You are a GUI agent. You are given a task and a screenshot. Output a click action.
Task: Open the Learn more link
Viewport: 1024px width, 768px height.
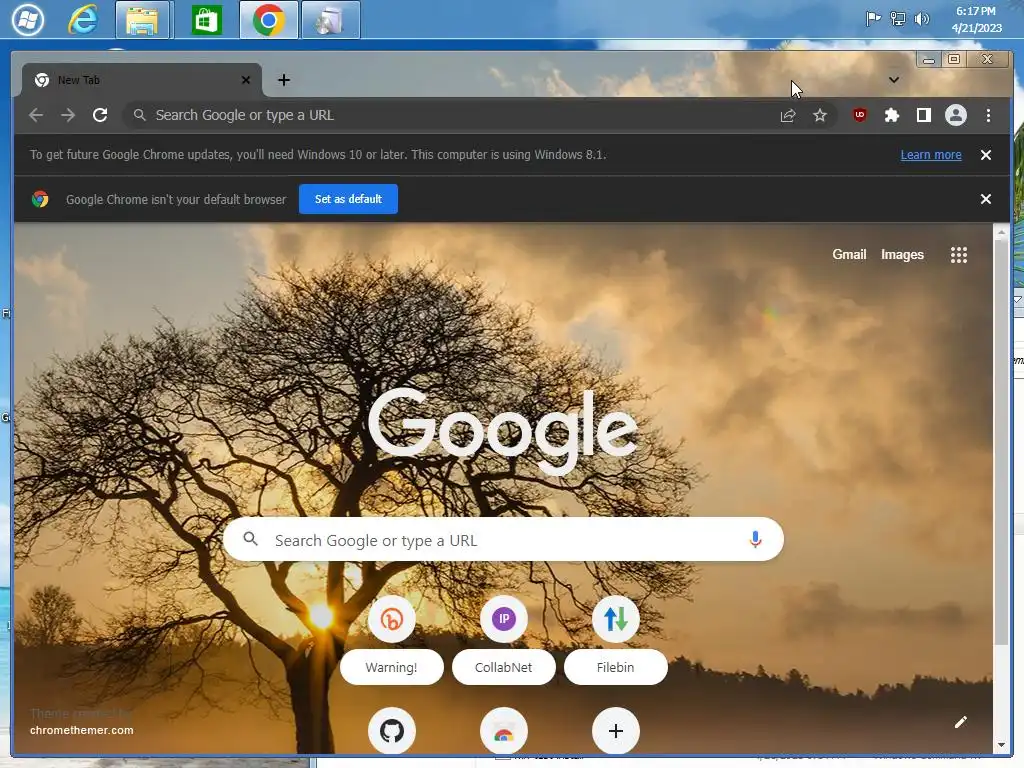[931, 155]
